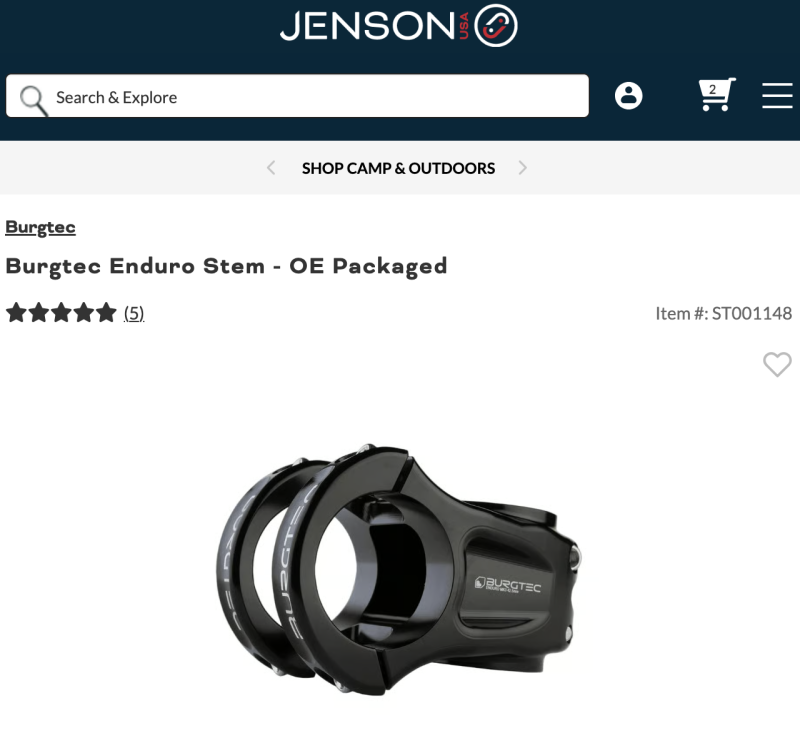Click the first star in the rating
Viewport: 800px width, 743px height.
[x=16, y=313]
